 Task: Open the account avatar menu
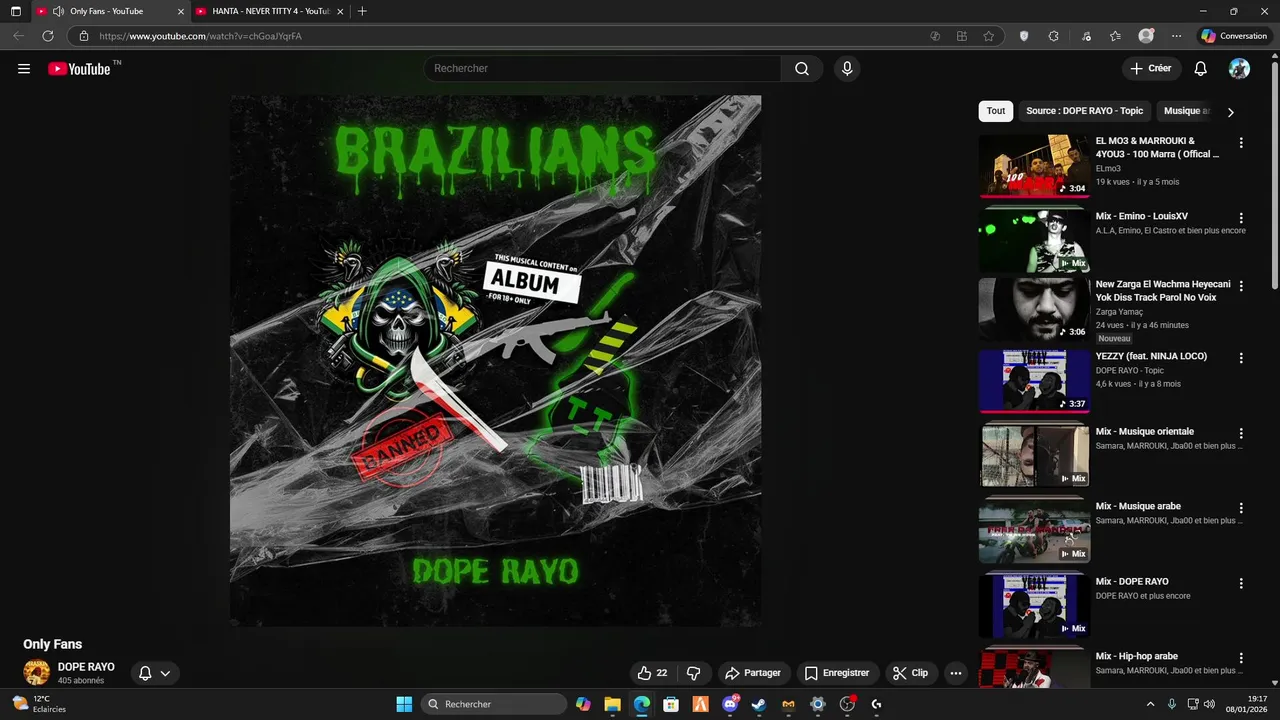click(1239, 68)
